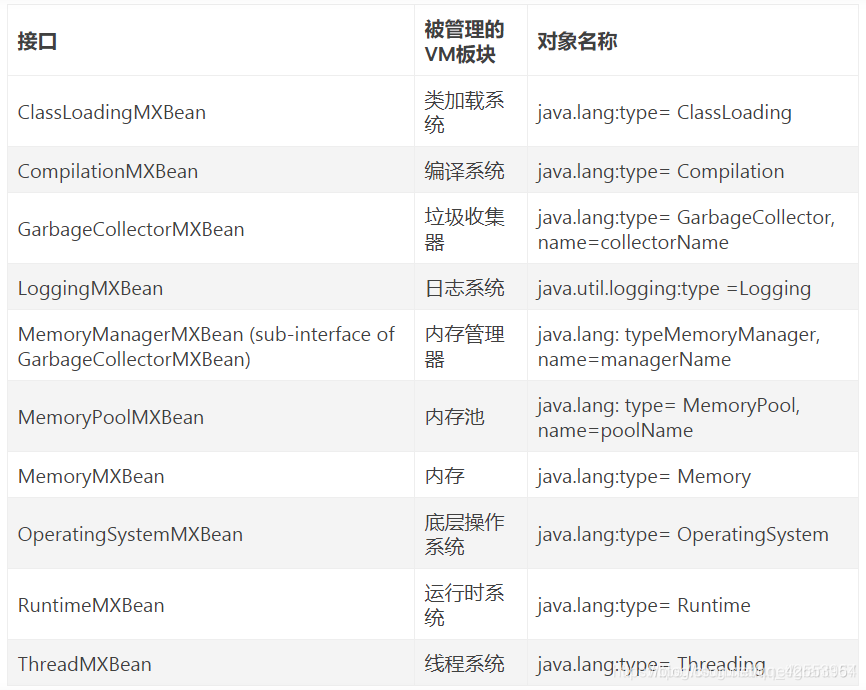
Task: Click java.lang:type= ClassLoading object name
Action: point(664,112)
